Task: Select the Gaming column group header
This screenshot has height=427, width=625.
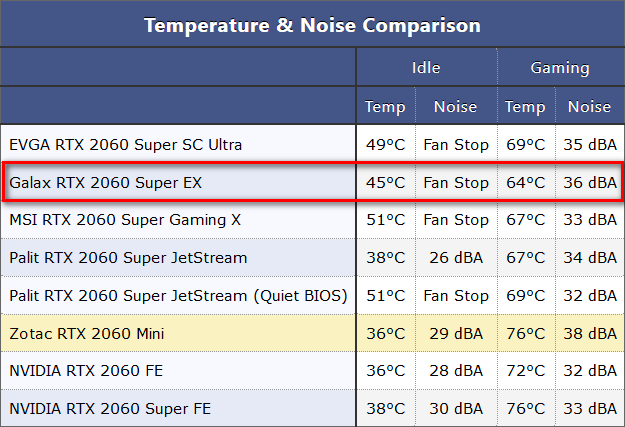Action: 560,68
